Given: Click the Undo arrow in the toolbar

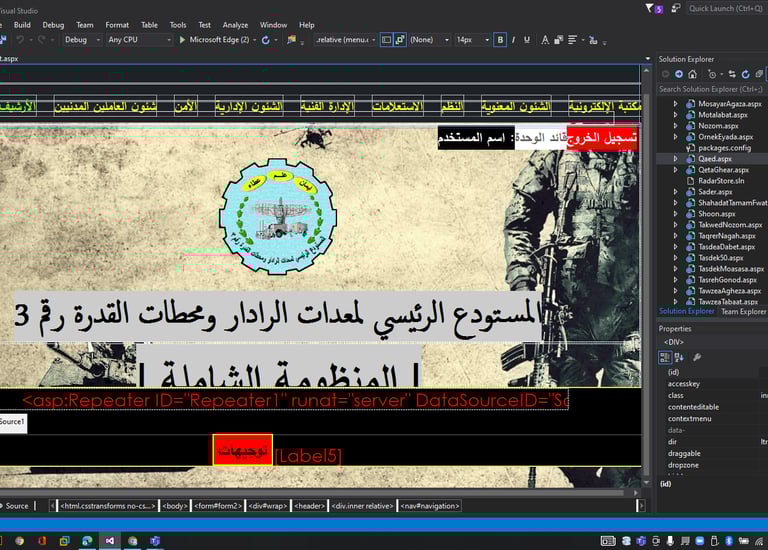Looking at the screenshot, I should point(20,40).
